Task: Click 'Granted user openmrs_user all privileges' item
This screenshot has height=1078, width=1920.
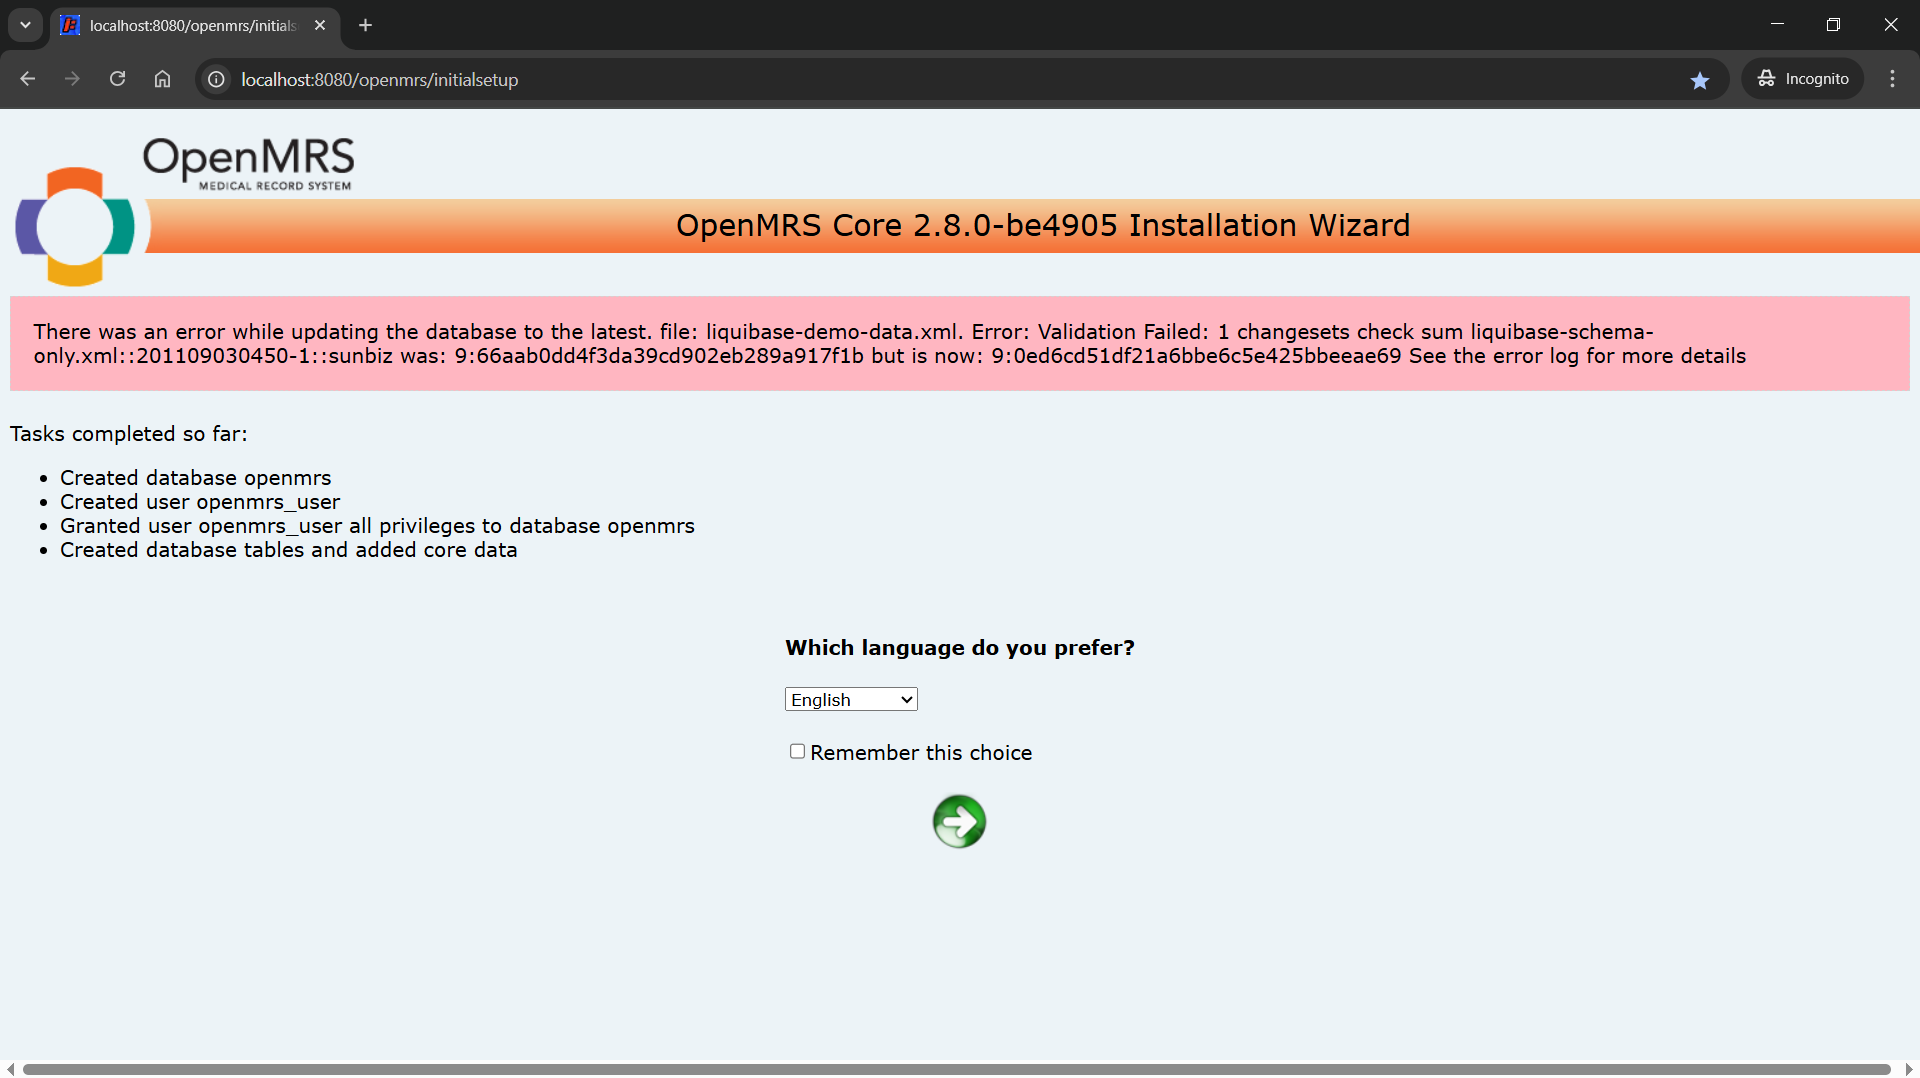Action: click(377, 526)
